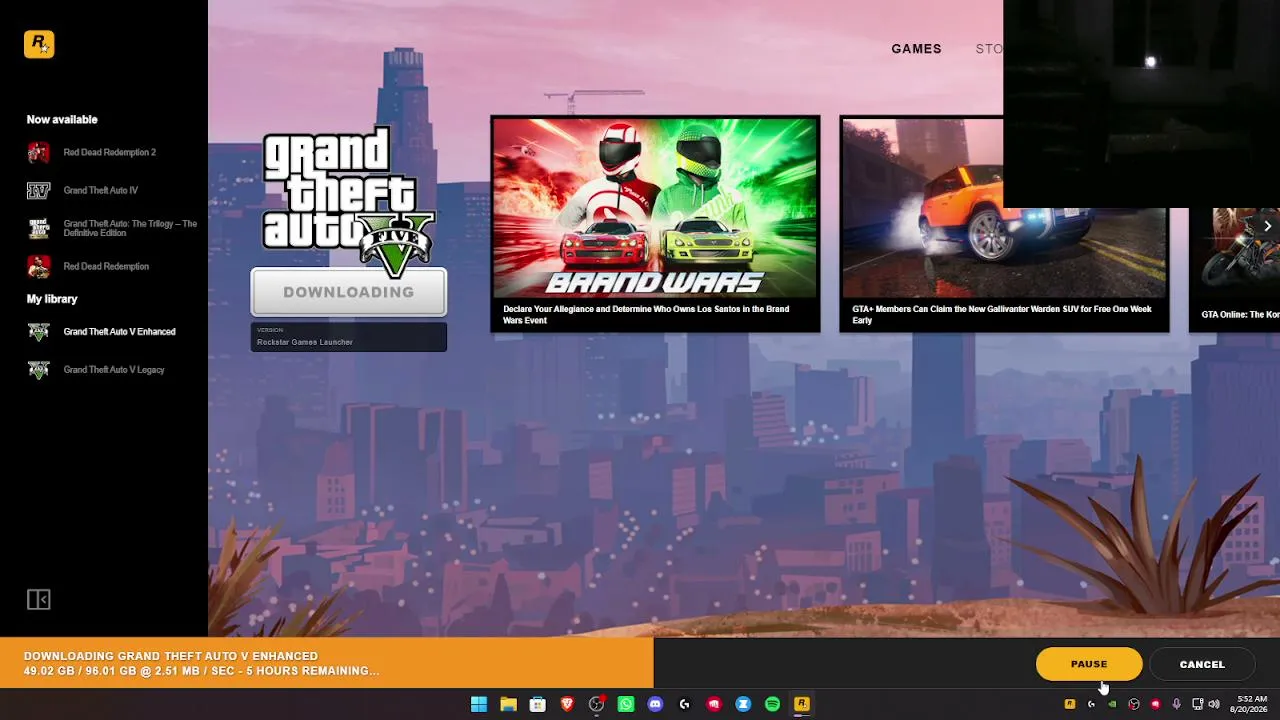Open File Explorer from the taskbar
Image resolution: width=1280 pixels, height=720 pixels.
pyautogui.click(x=508, y=704)
